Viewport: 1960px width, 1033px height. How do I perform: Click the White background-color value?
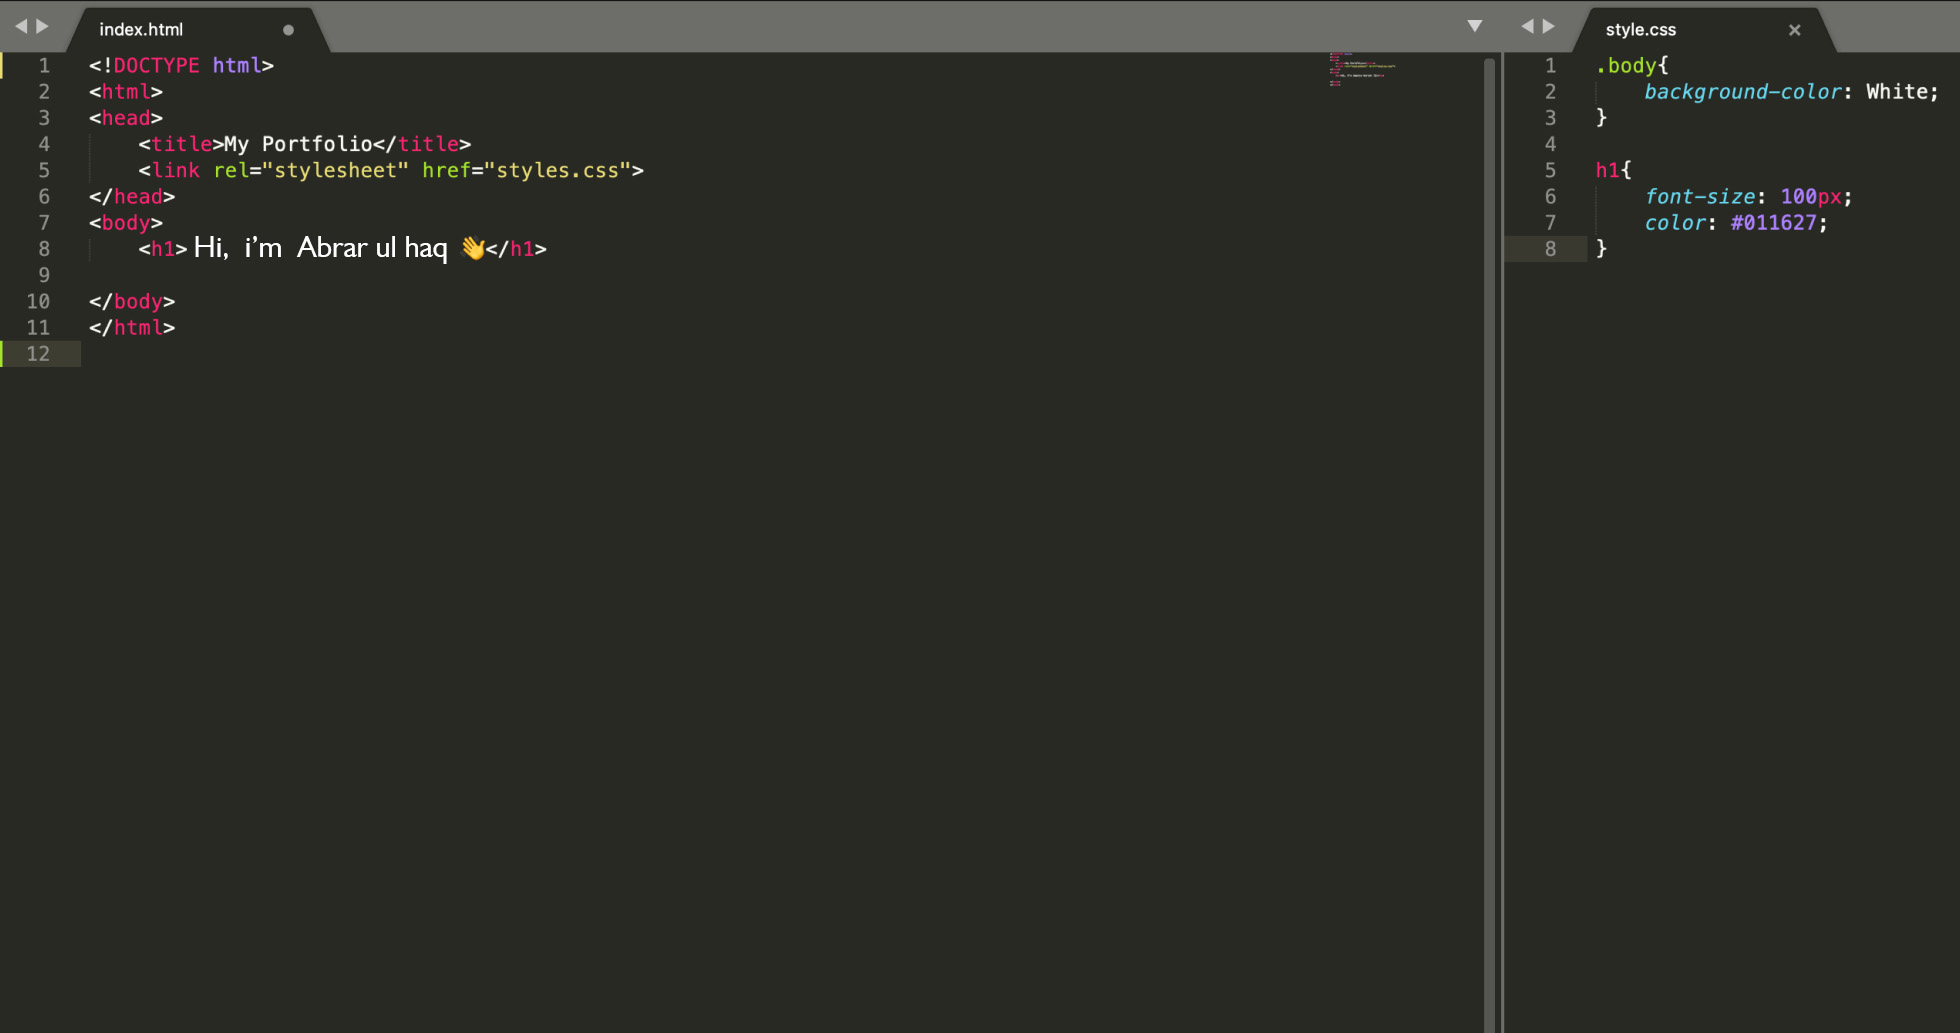click(x=1895, y=92)
